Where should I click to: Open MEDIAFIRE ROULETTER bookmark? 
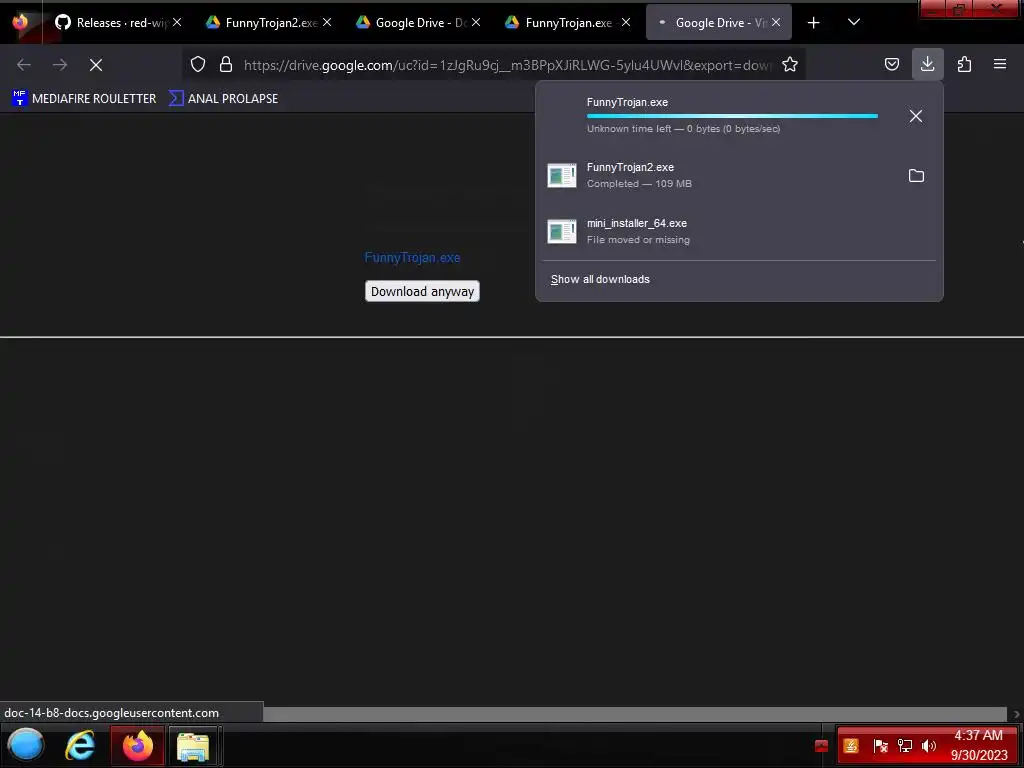[x=84, y=99]
